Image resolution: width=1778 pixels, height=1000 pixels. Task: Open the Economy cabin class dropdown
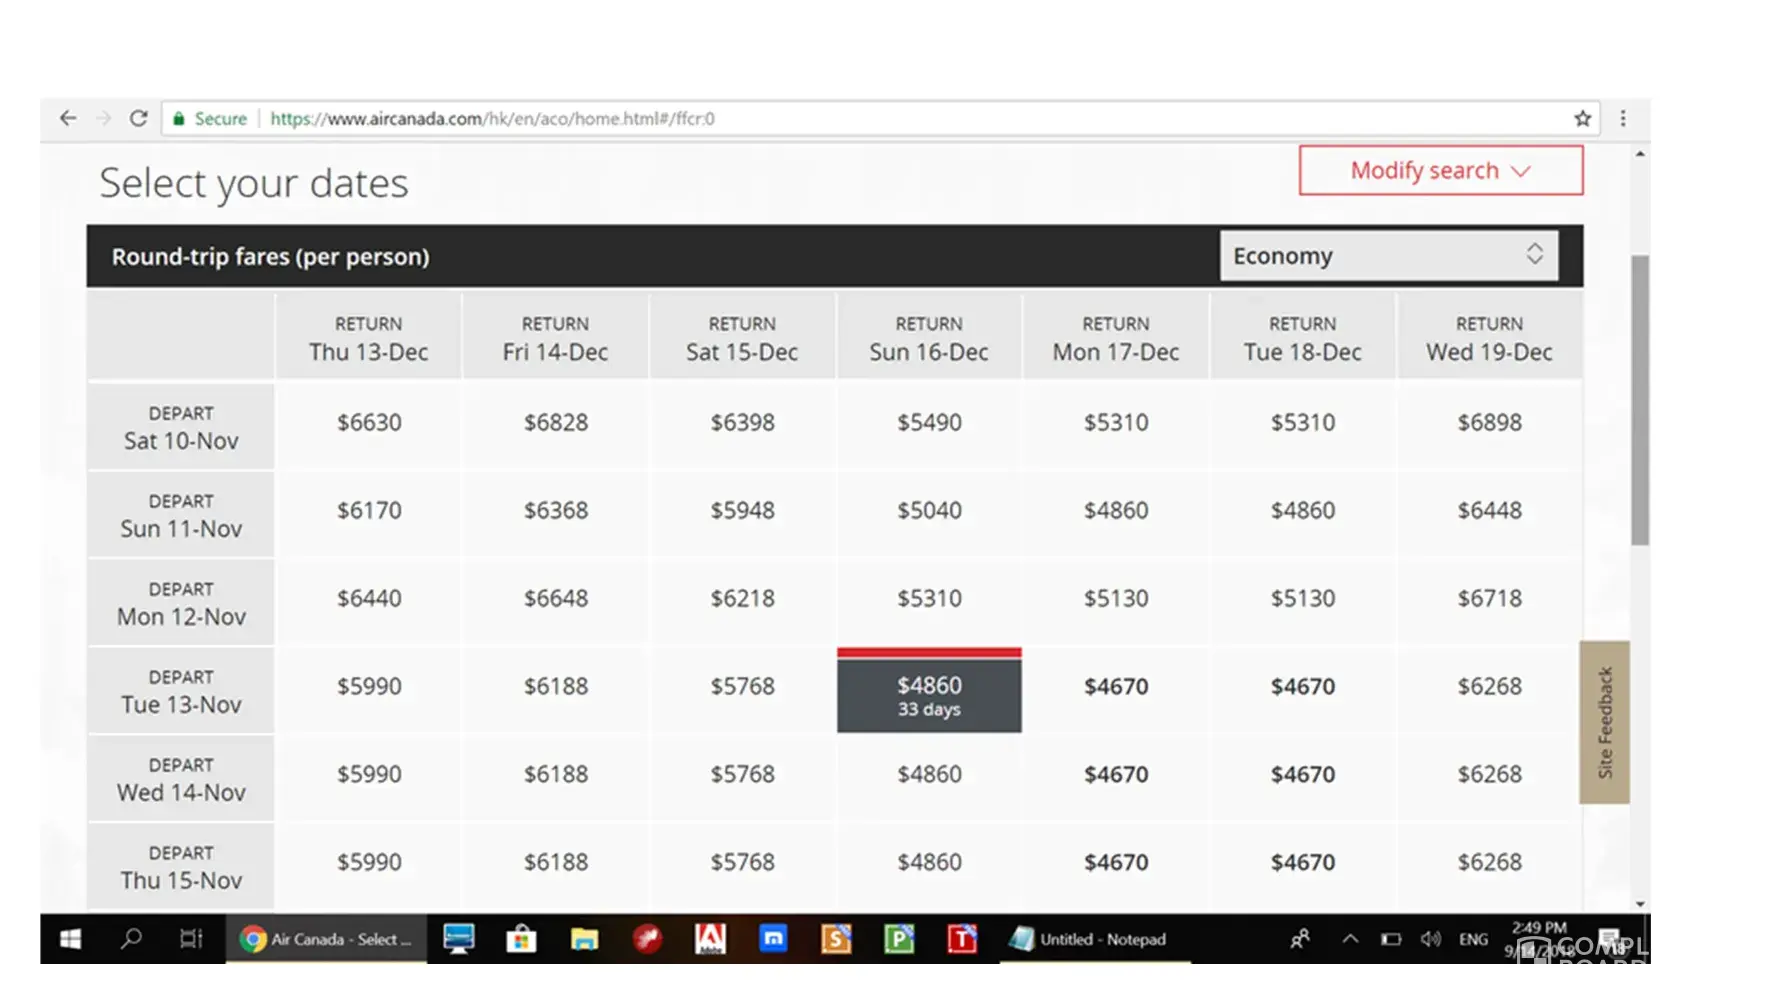click(1388, 256)
